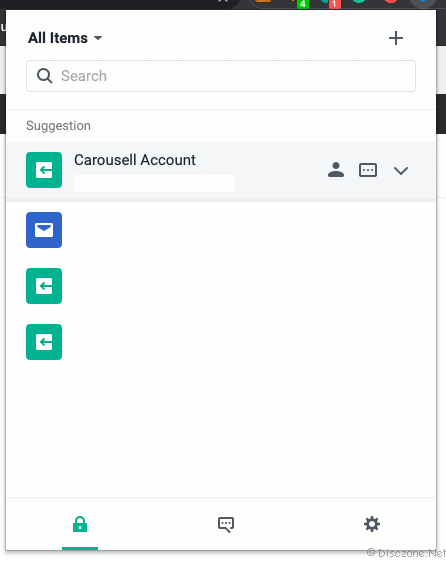Open the last green login item
The image size is (446, 561).
(44, 342)
